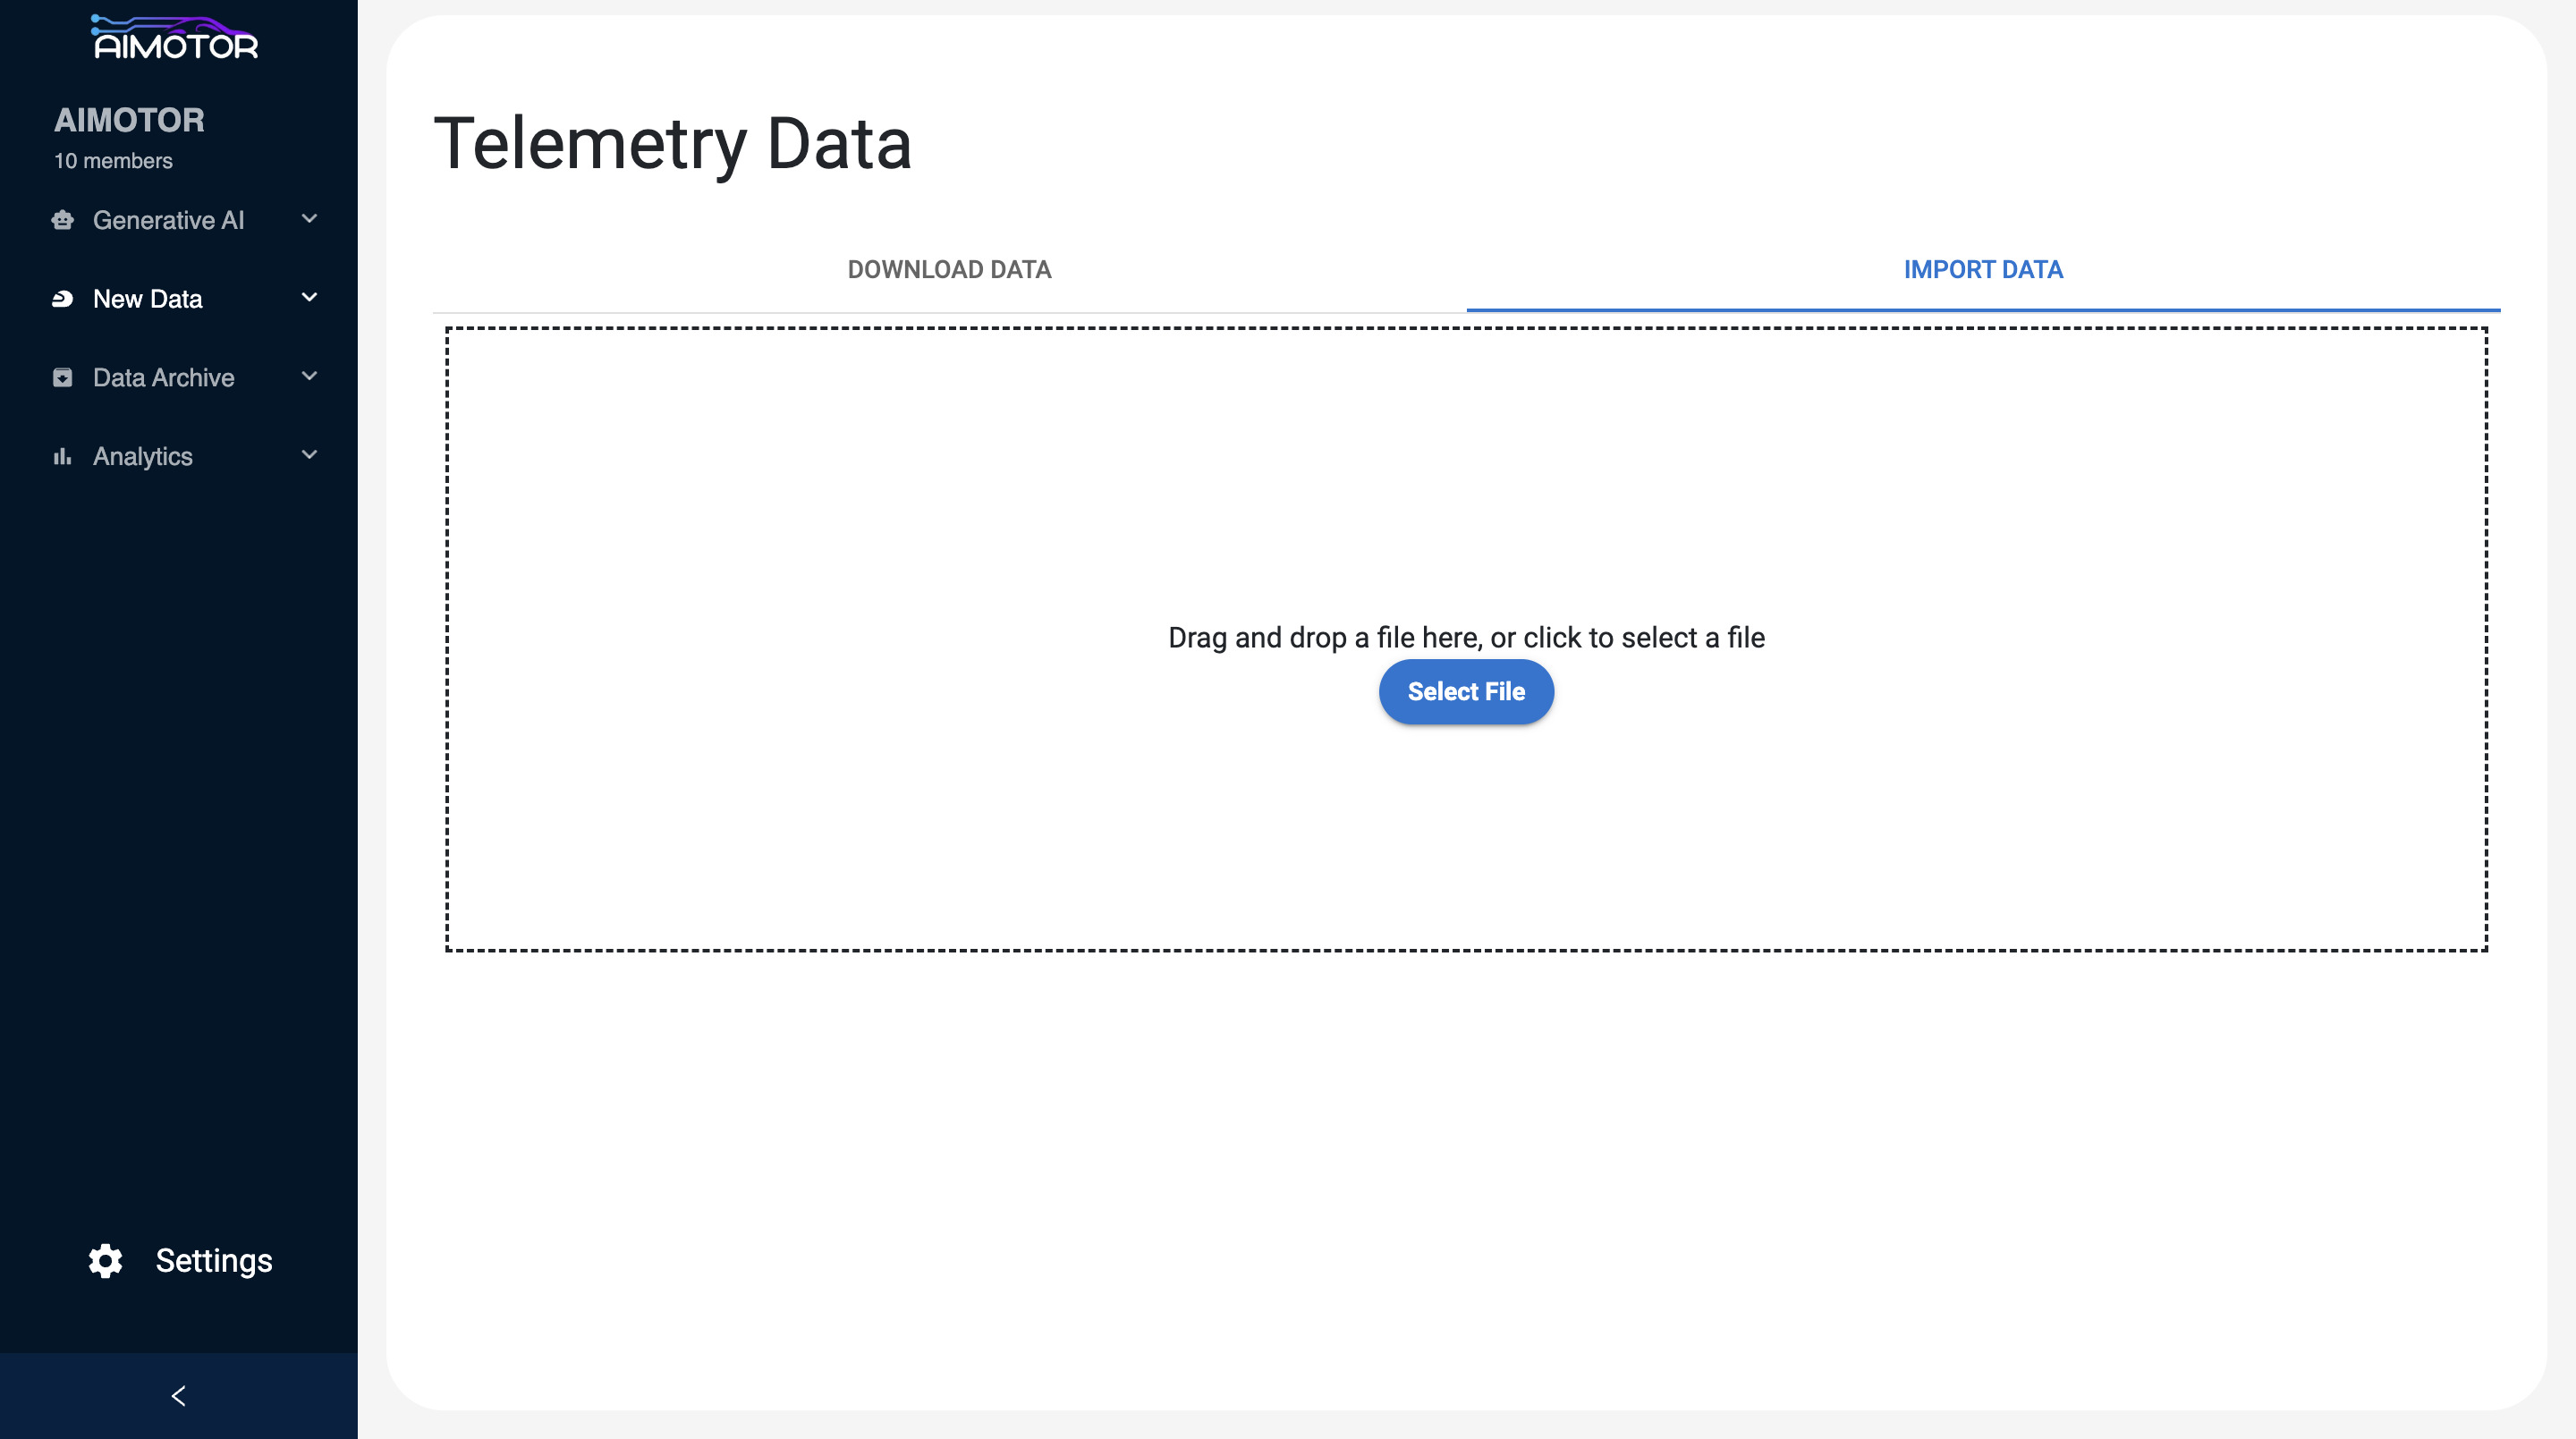Click the AIMOTOR team name heading

129,120
